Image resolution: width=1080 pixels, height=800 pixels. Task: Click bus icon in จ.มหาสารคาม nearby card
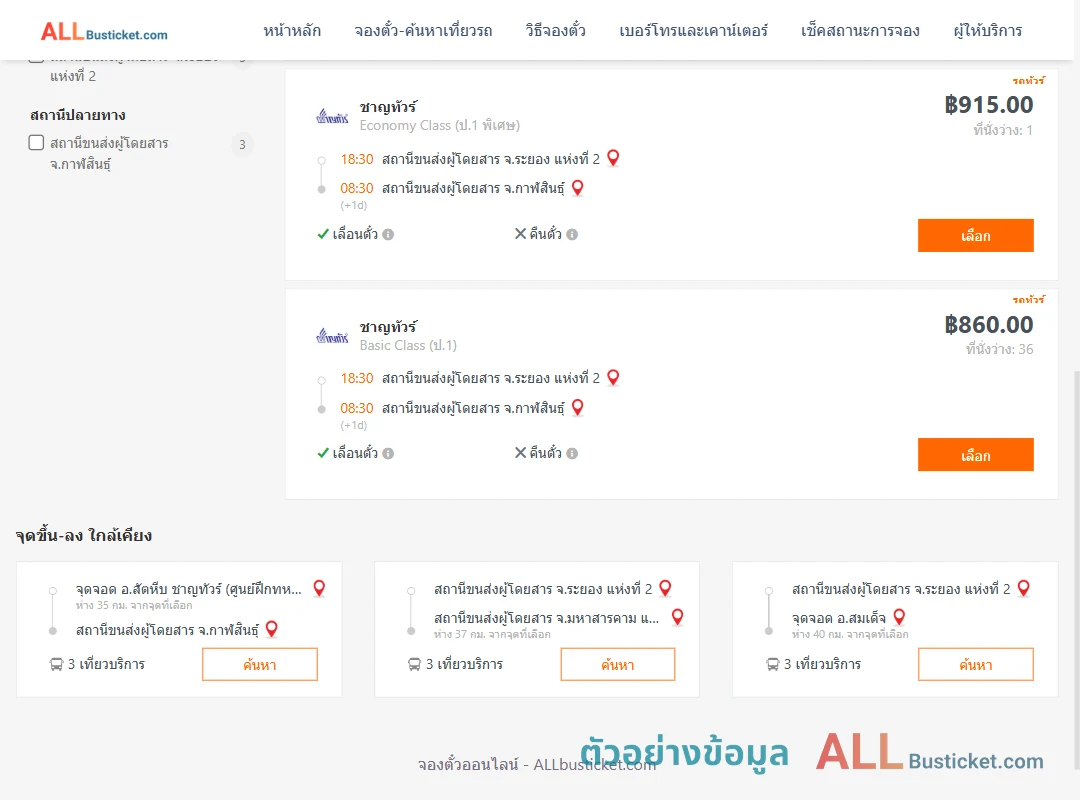coord(414,664)
